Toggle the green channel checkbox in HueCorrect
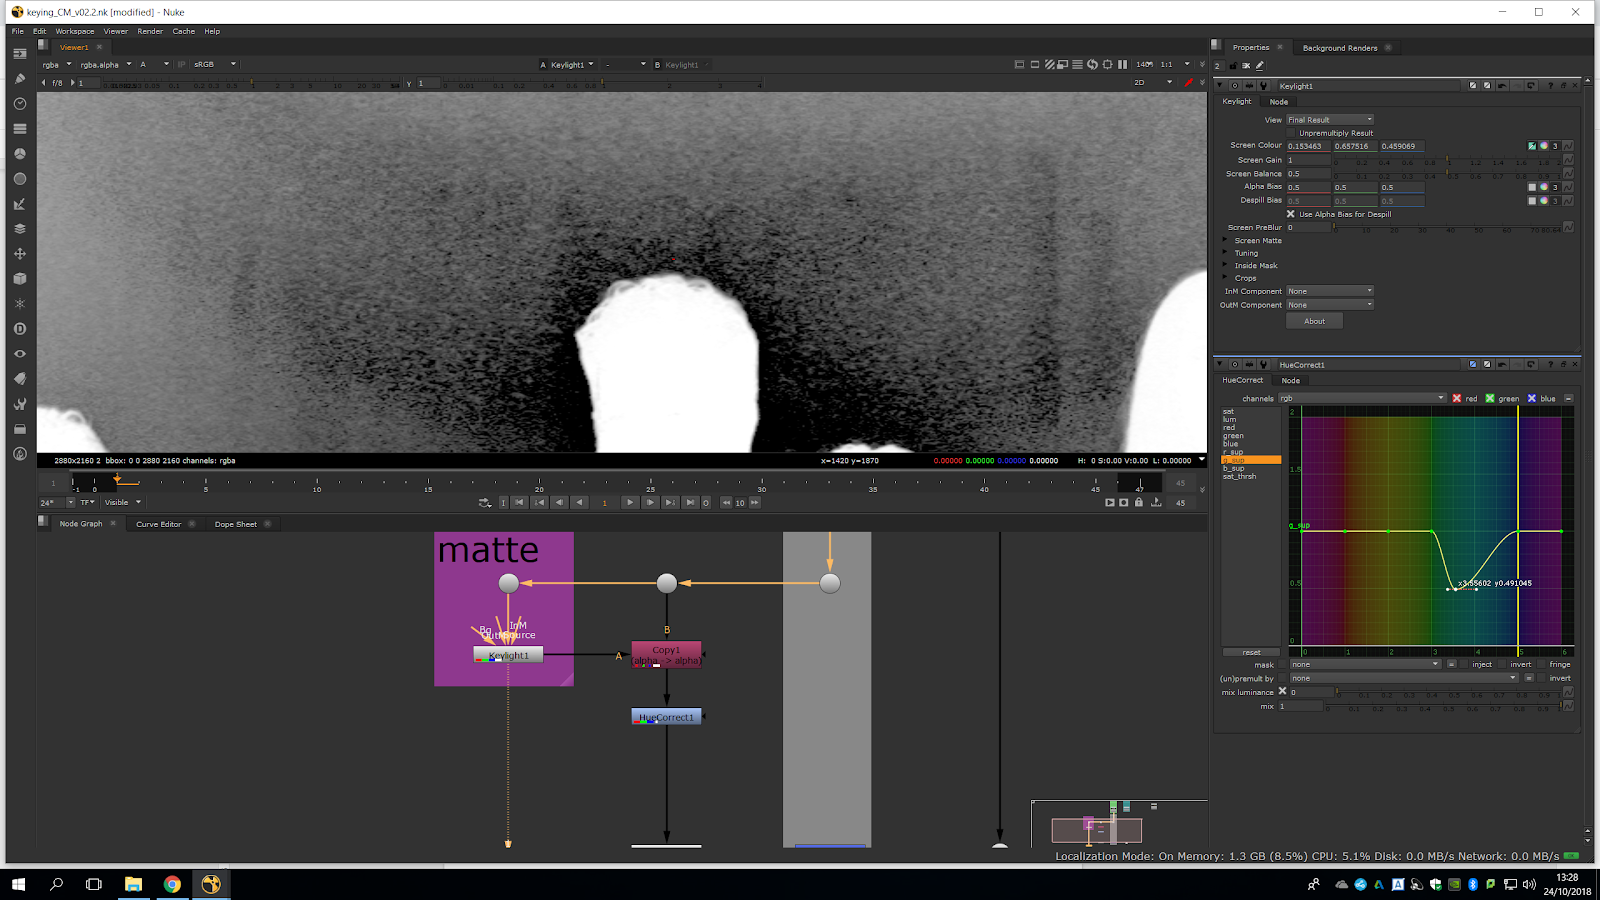The image size is (1600, 900). point(1490,398)
